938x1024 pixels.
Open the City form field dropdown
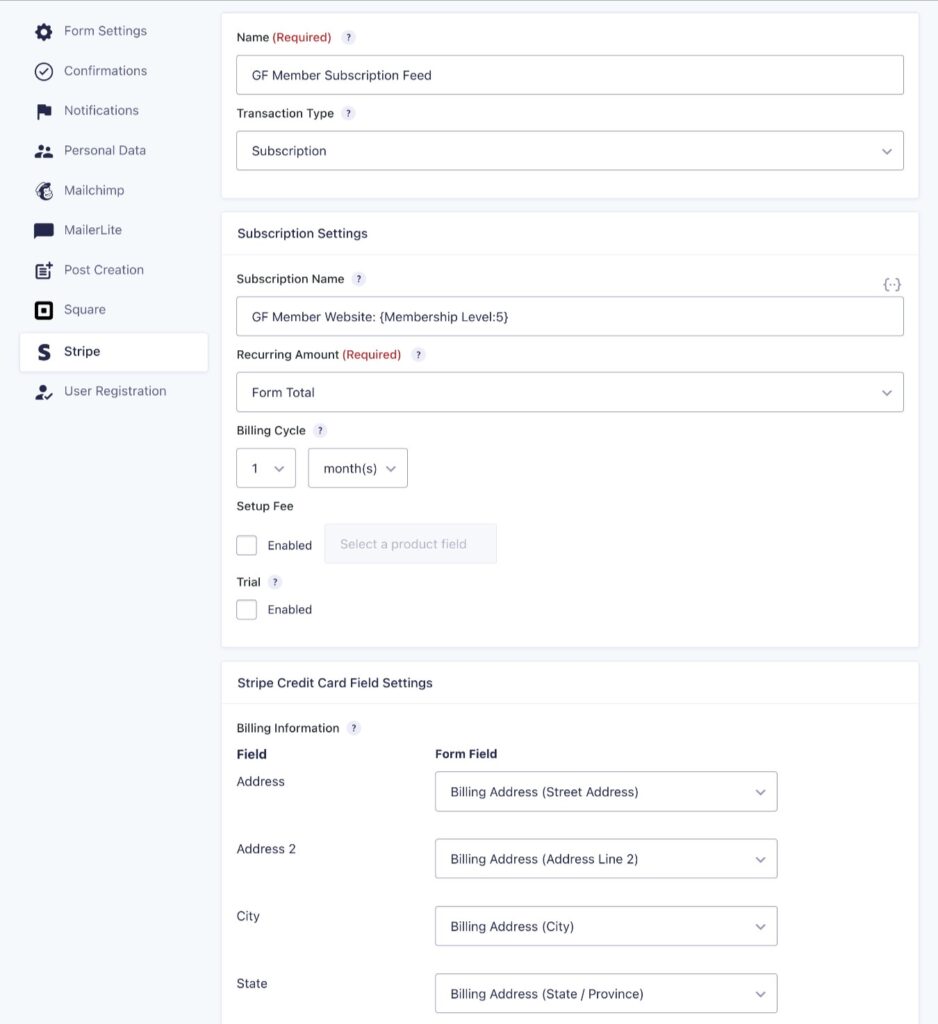pyautogui.click(x=606, y=927)
